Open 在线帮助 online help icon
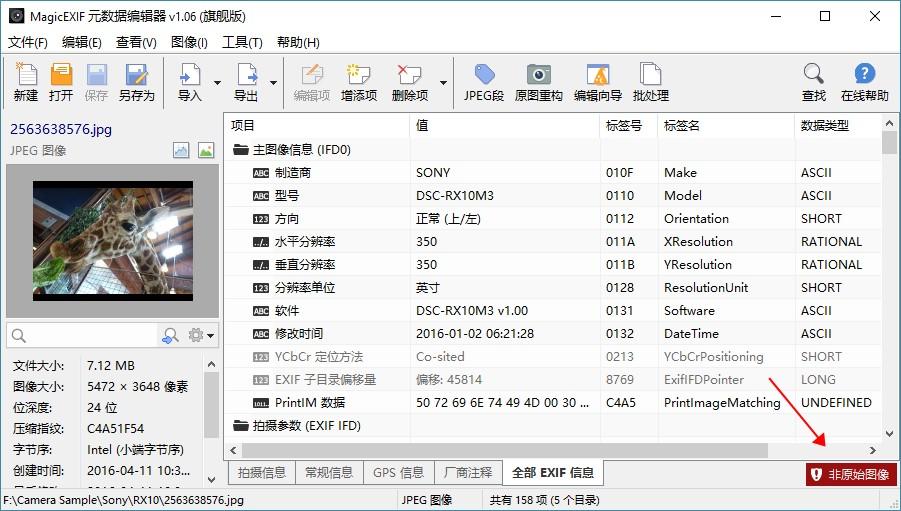Screen dimensions: 901x511 point(864,74)
